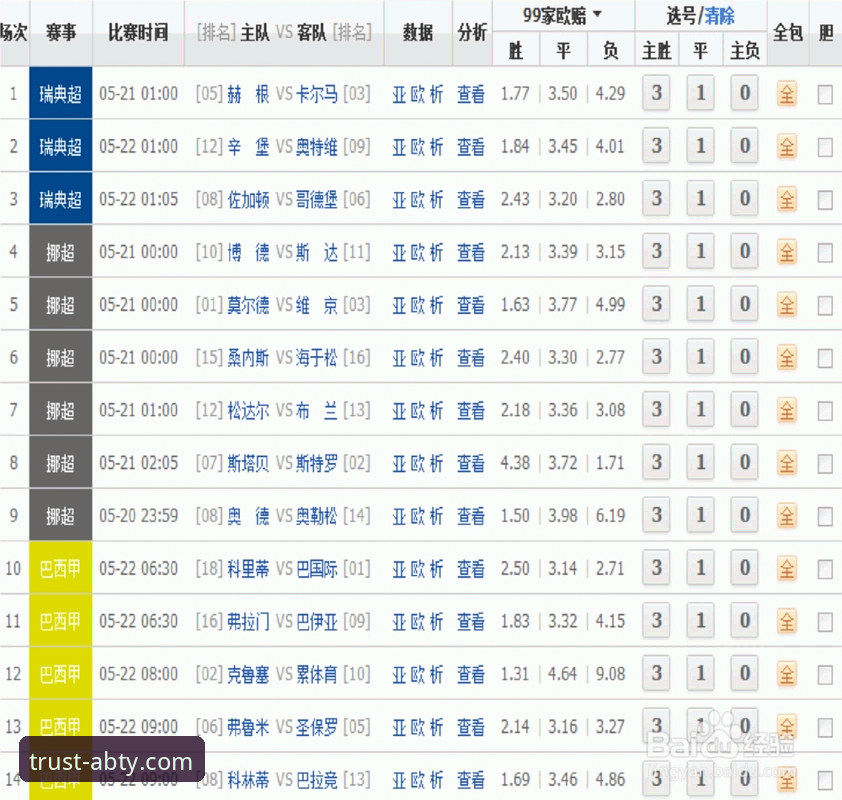This screenshot has height=800, width=842.
Task: Pick home win 3 for 科里蒂 vs 巴国际
Action: 656,568
